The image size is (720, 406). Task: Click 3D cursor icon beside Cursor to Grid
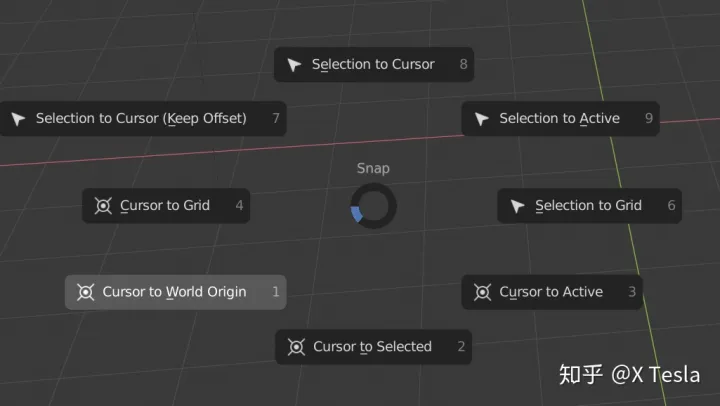tap(103, 205)
